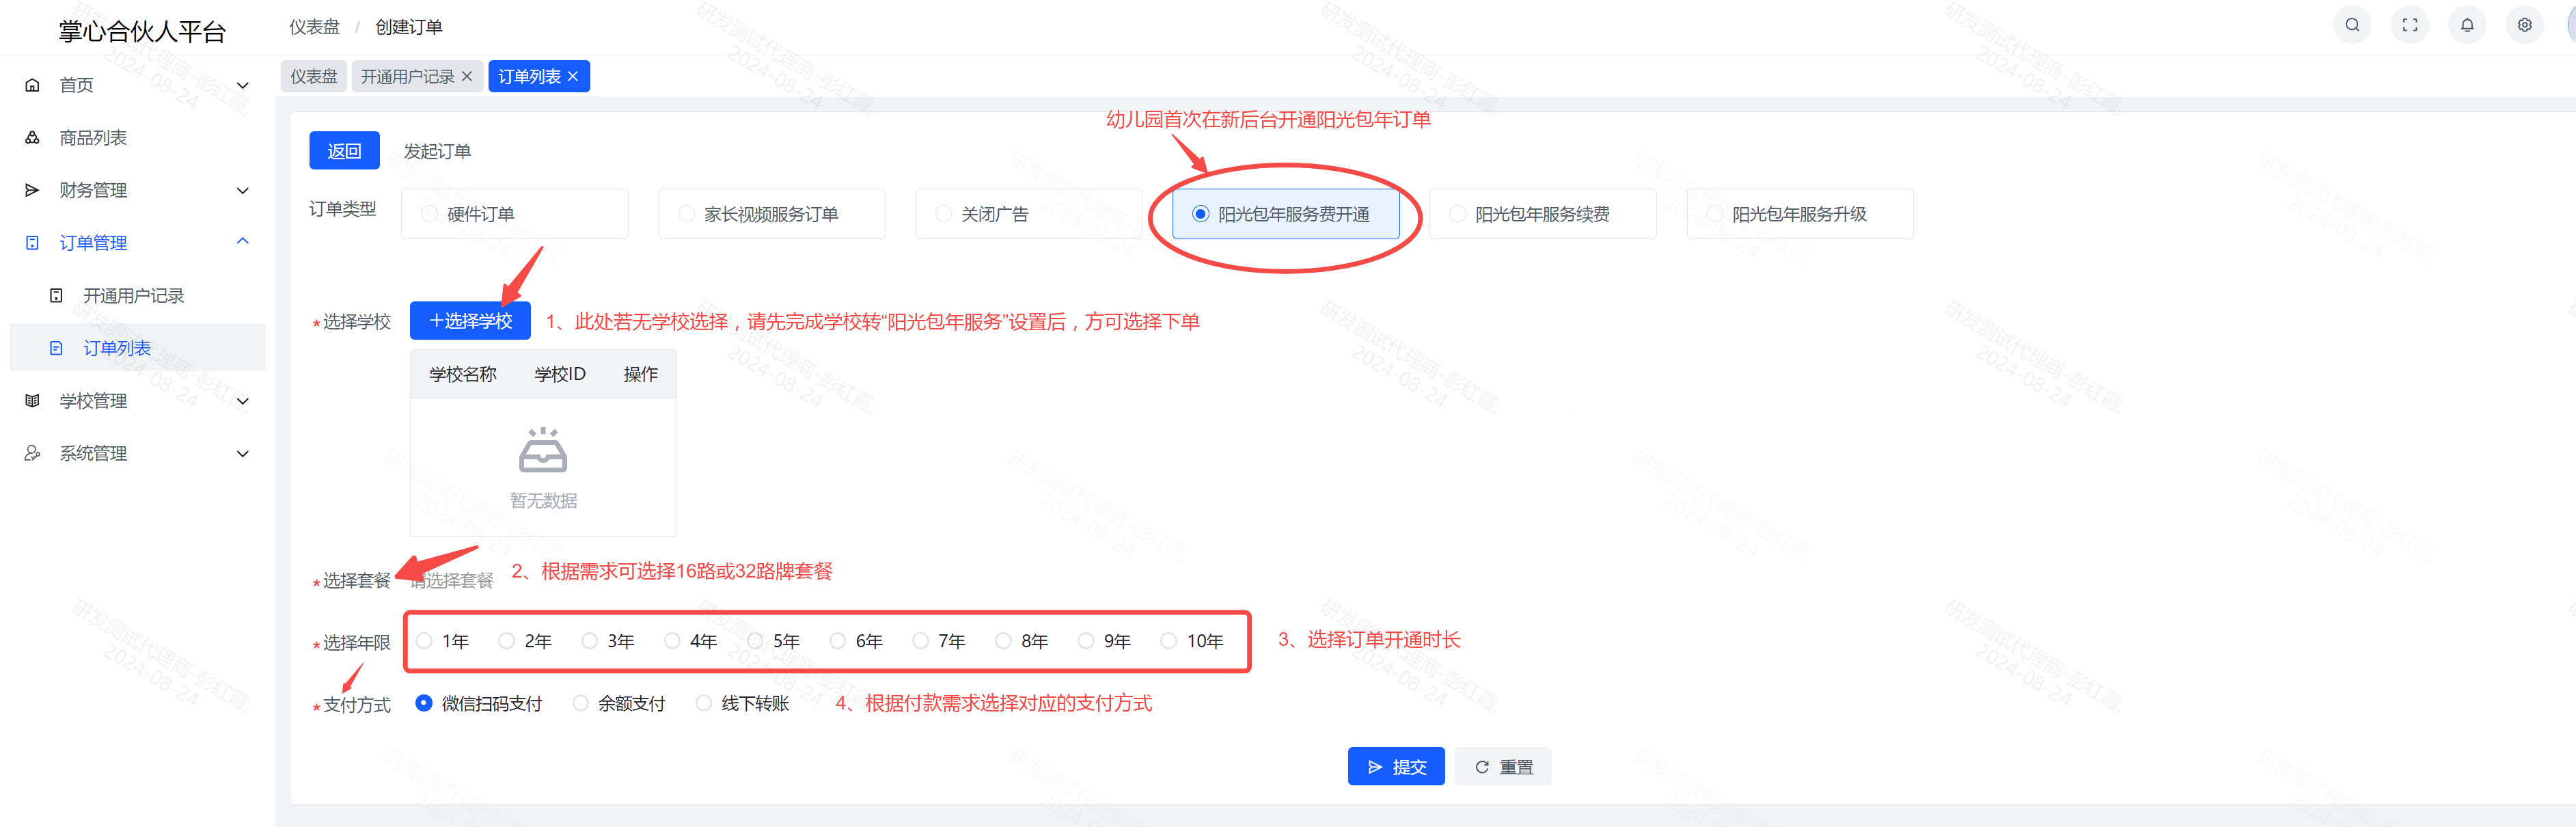Close the 订单列表 tab with X
Screen dimensions: 2576x827
click(x=573, y=77)
